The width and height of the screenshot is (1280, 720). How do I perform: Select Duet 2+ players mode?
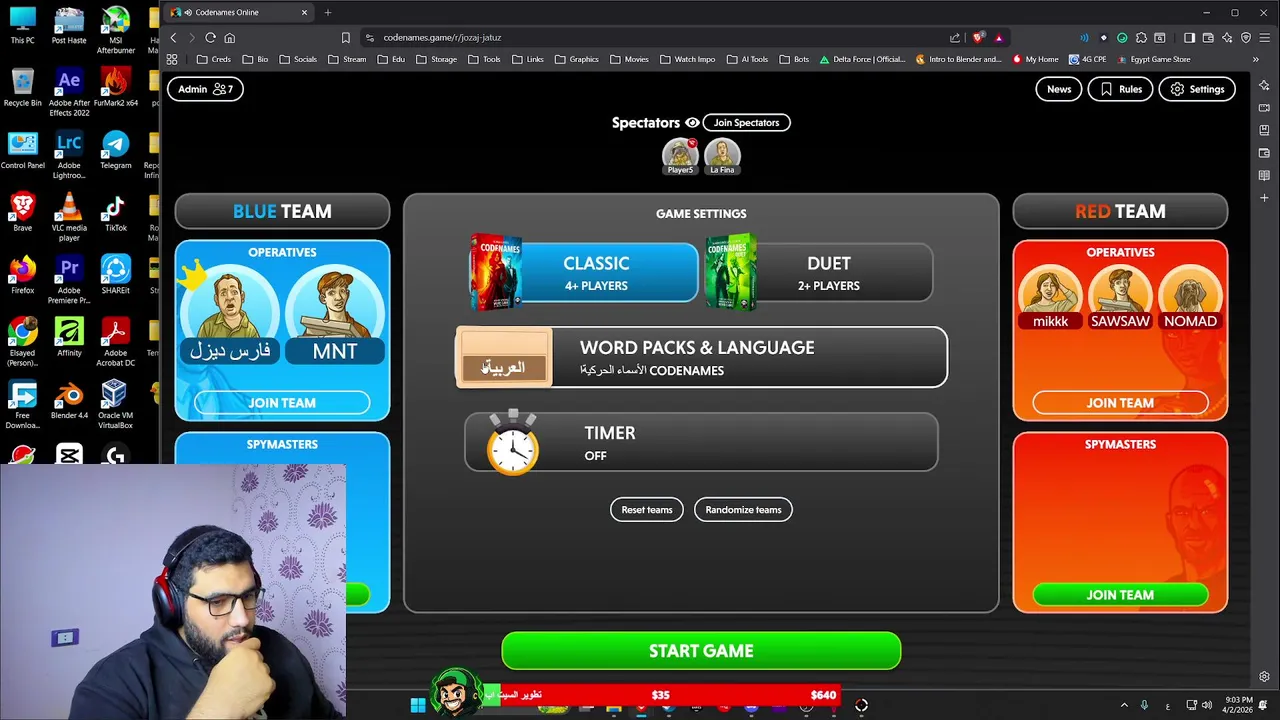click(819, 272)
